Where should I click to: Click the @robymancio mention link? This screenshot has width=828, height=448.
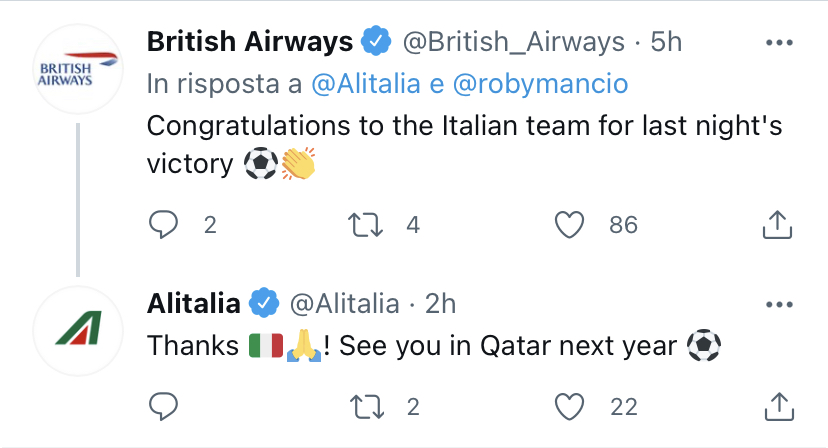[x=540, y=85]
